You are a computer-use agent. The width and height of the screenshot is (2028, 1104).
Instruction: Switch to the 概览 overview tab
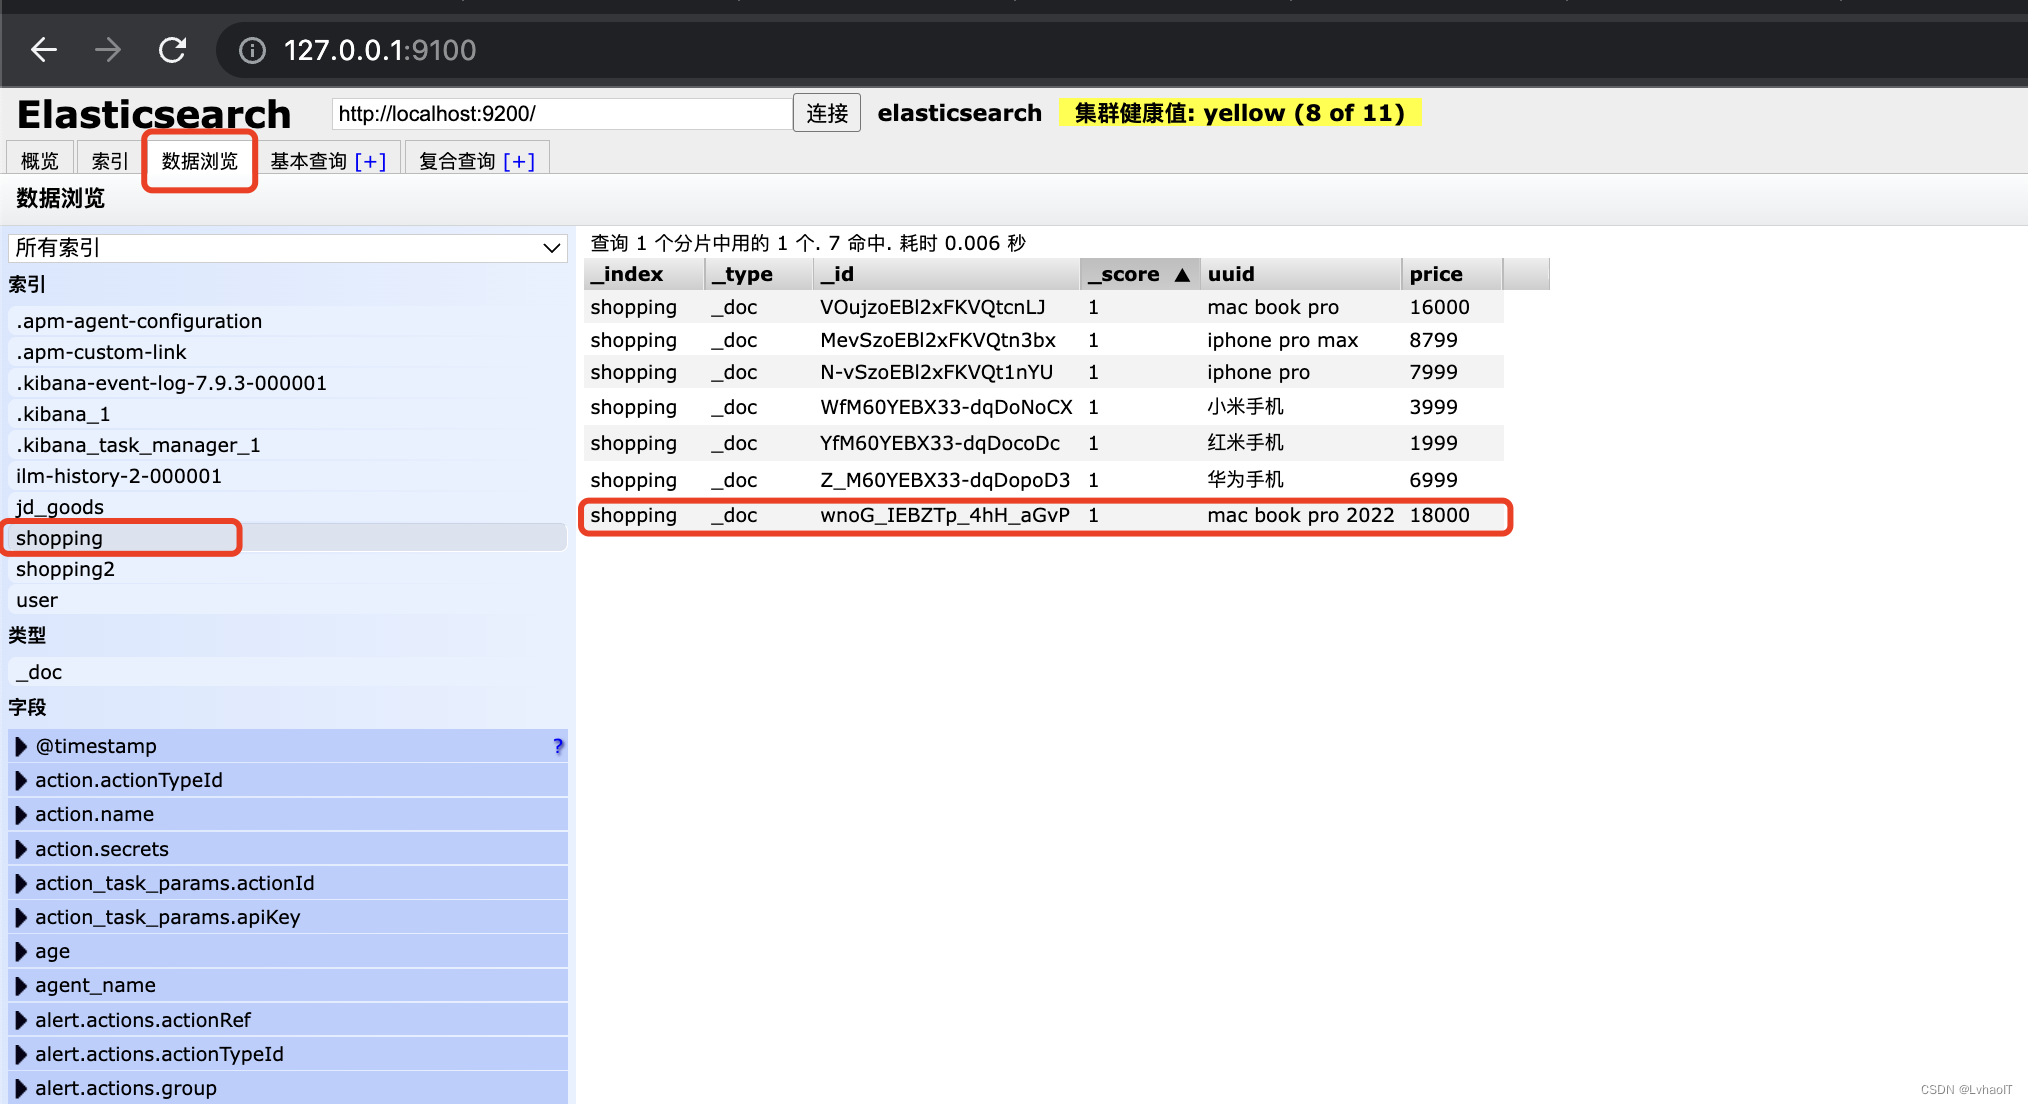(x=40, y=161)
